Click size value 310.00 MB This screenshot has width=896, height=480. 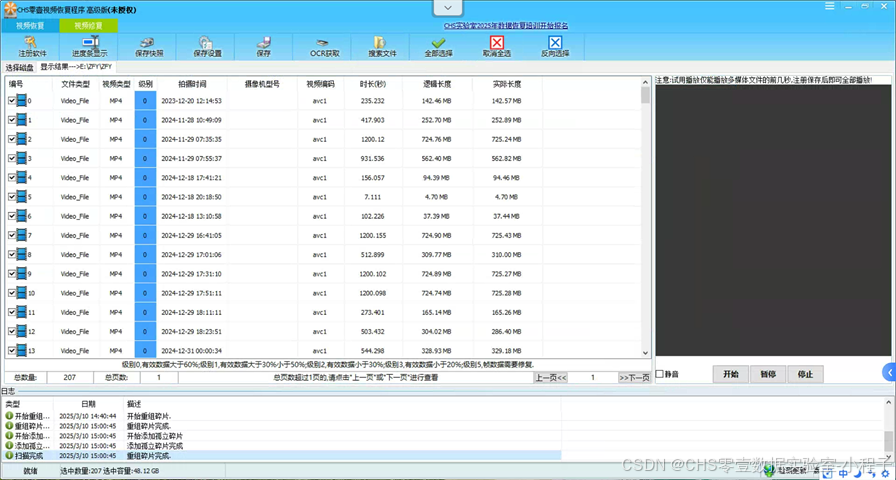pos(507,255)
